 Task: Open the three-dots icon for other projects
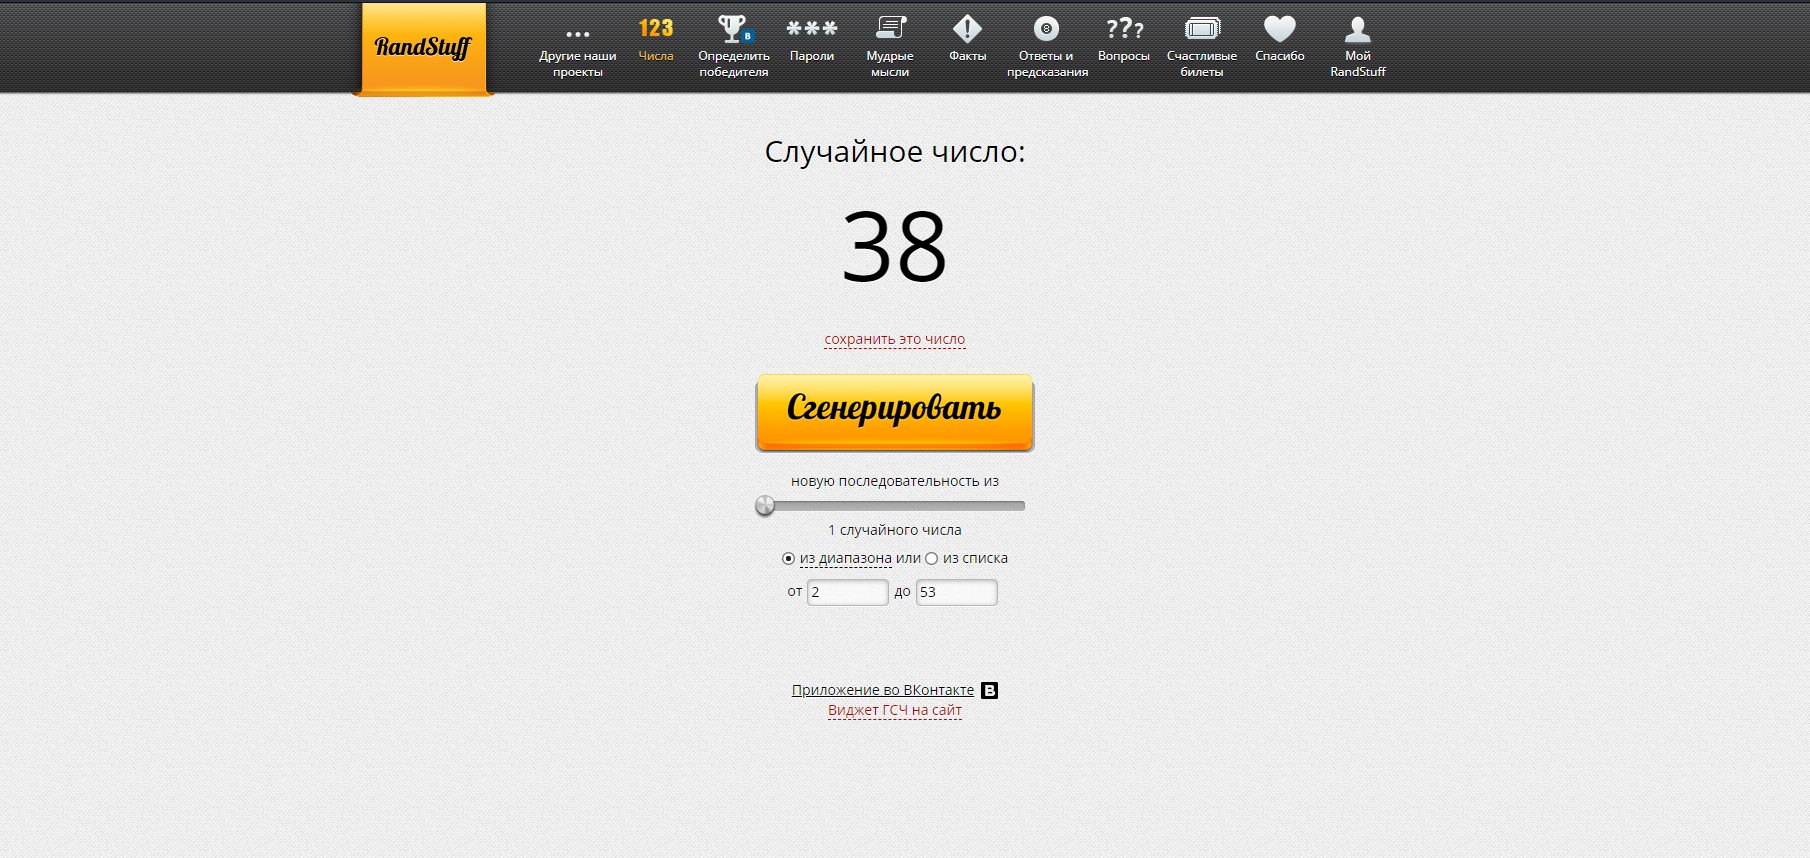point(578,34)
